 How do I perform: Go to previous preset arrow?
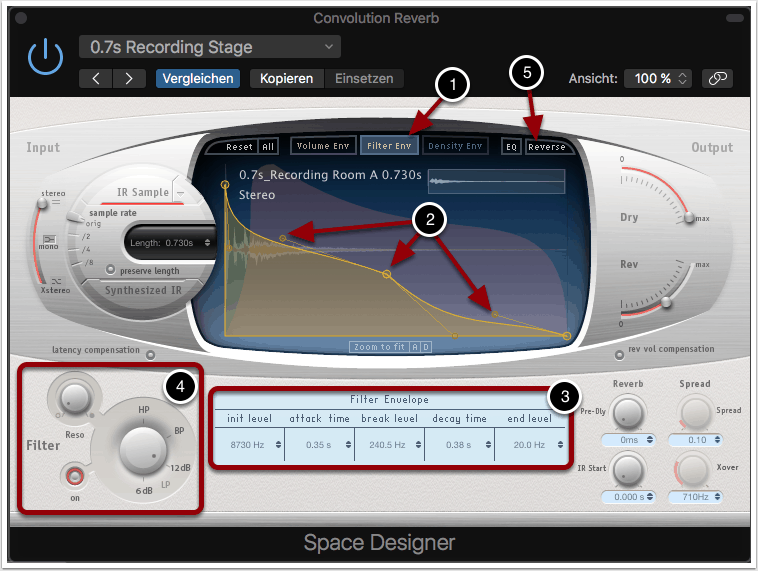pyautogui.click(x=96, y=78)
